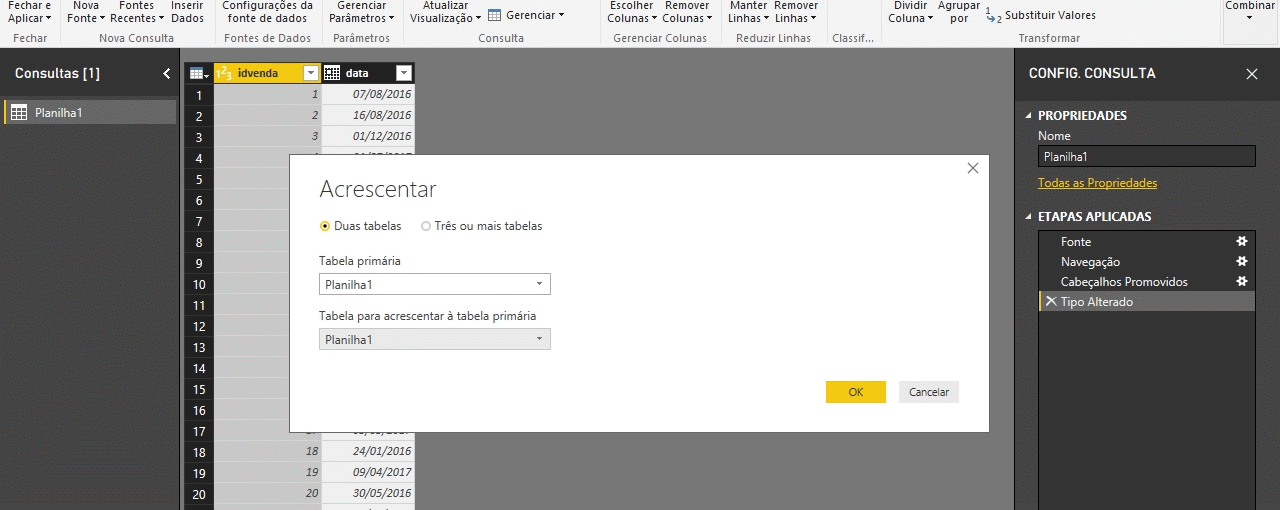The width and height of the screenshot is (1280, 510).
Task: Collapse the Consultas pane with the chevron
Action: 167,74
